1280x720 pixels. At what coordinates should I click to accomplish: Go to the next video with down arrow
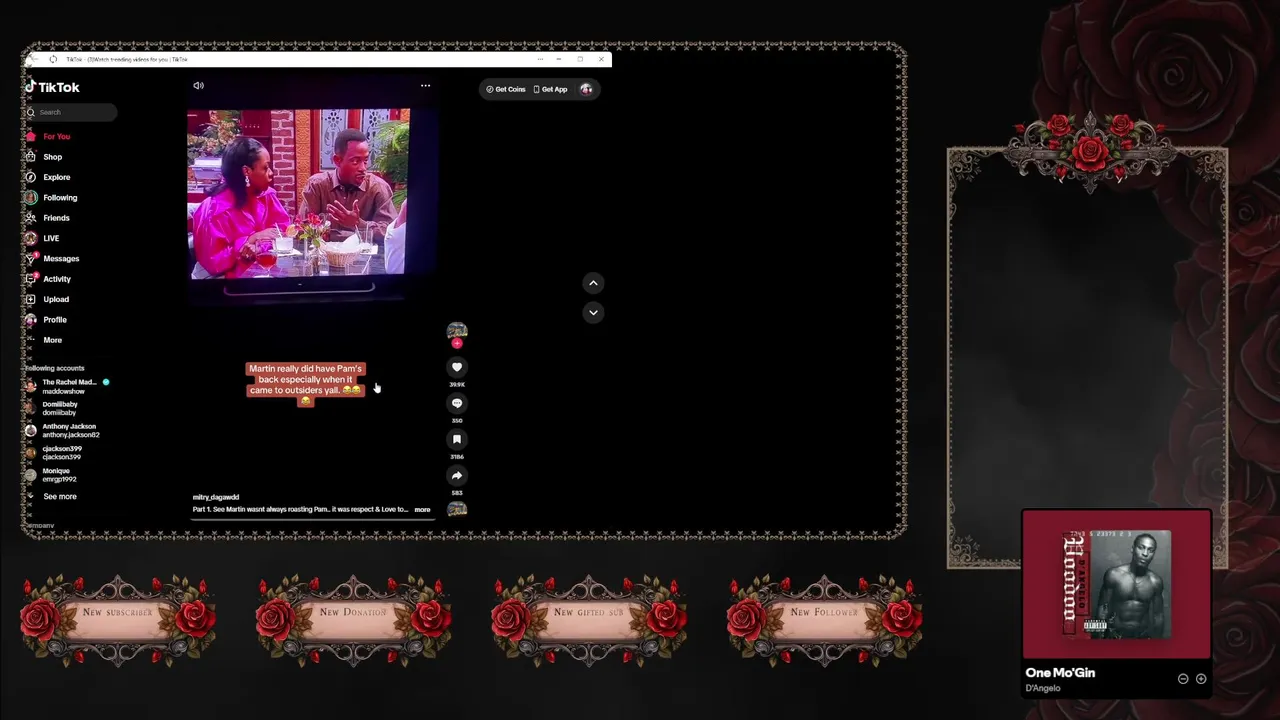593,312
